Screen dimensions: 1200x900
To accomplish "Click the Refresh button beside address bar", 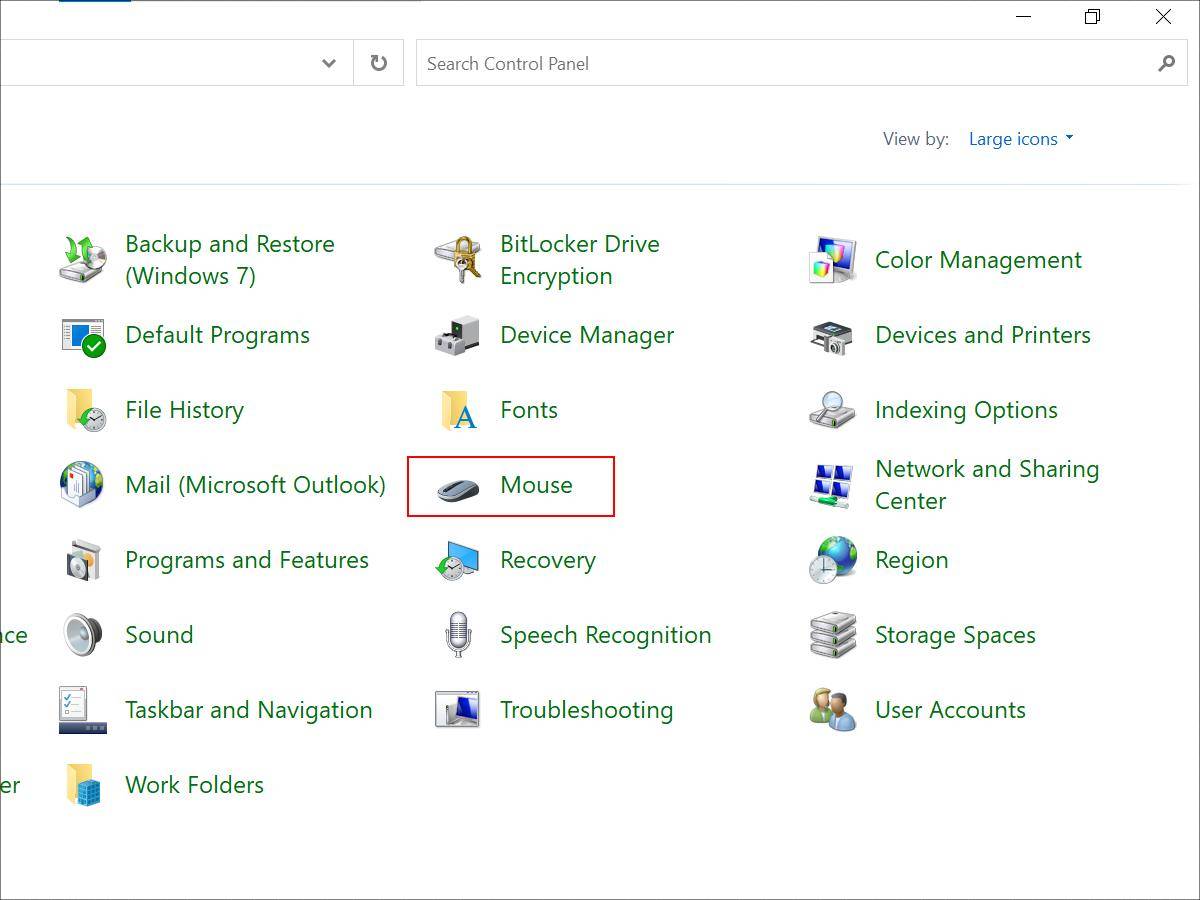I will pyautogui.click(x=378, y=63).
